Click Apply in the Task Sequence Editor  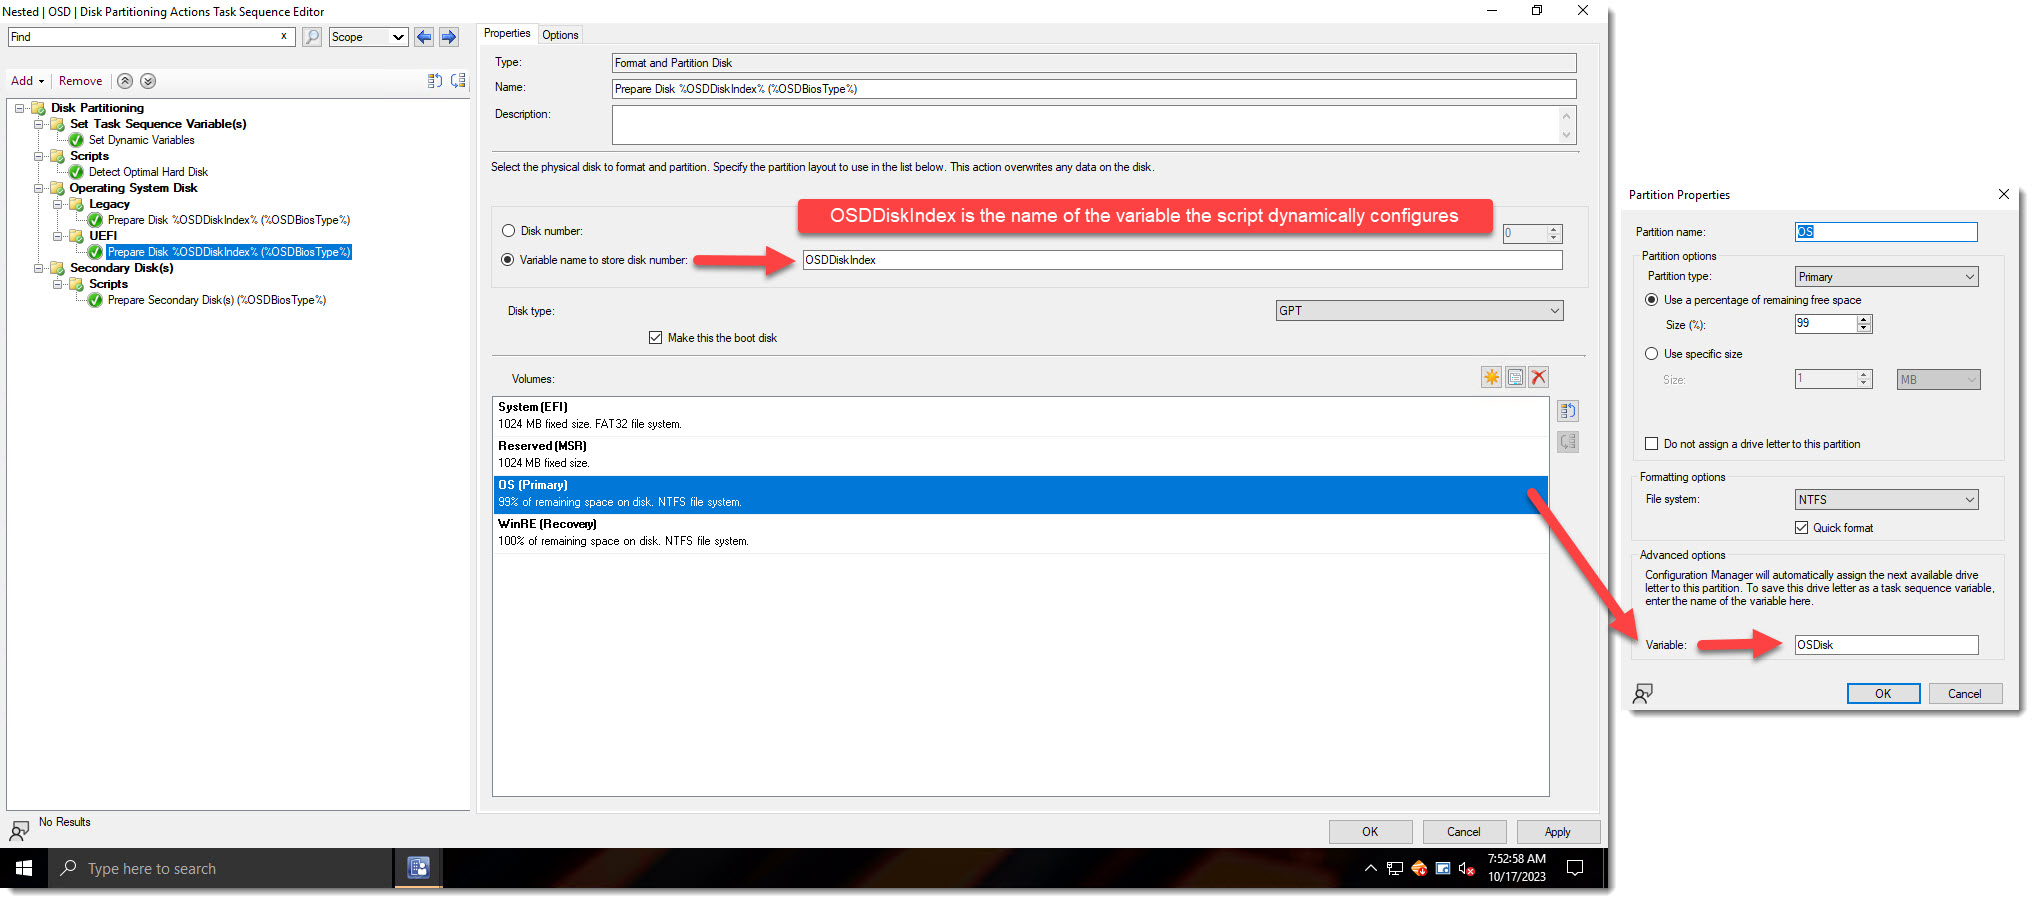coord(1558,832)
